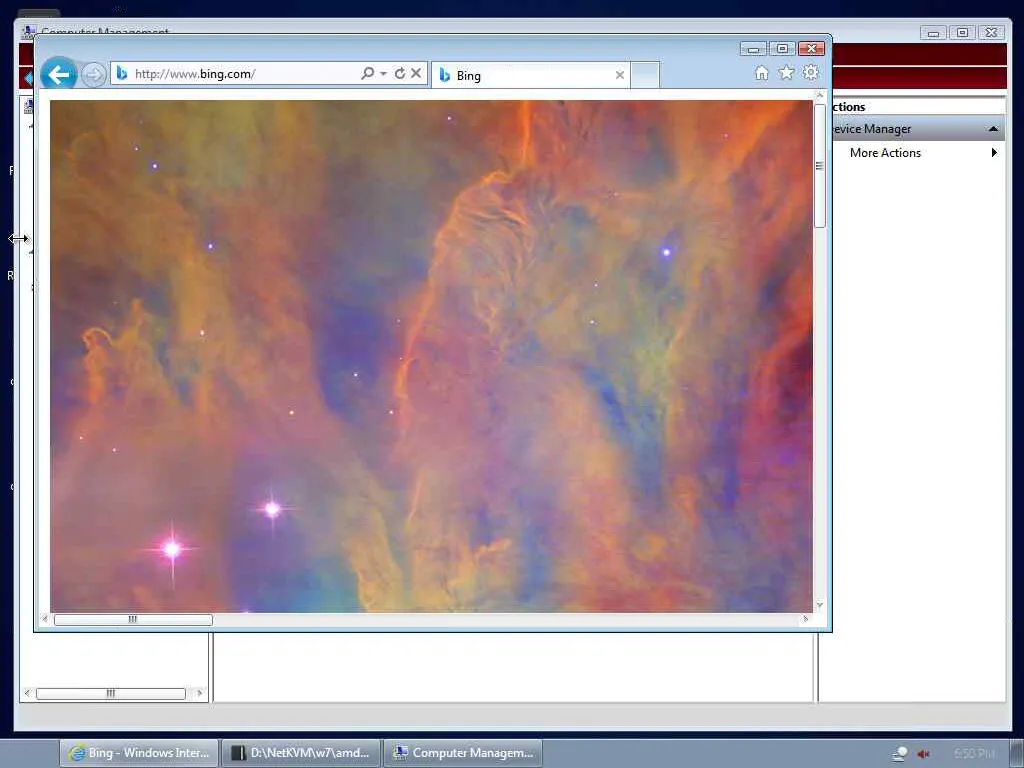Click the taskbar clock
Screen dimensions: 1024x768
point(974,754)
